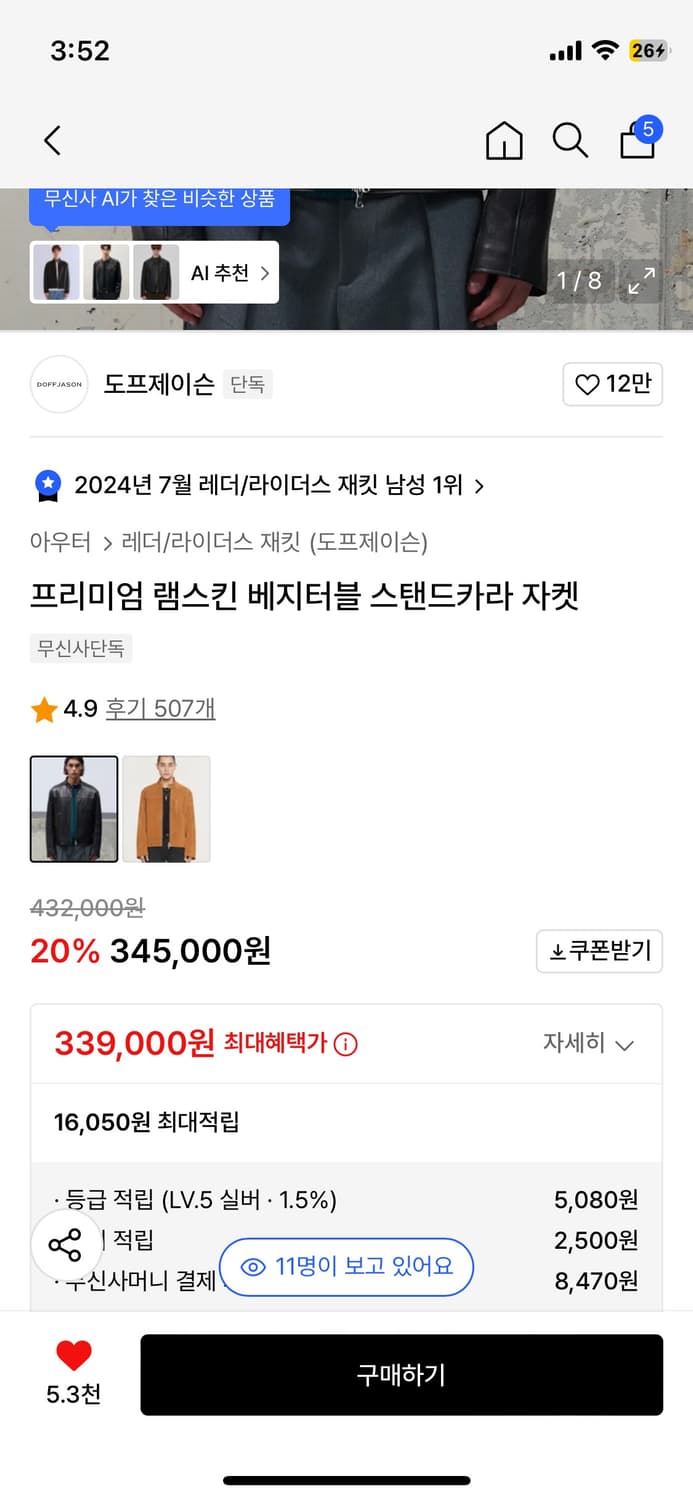
Task: Open the shopping bag cart
Action: pyautogui.click(x=638, y=139)
